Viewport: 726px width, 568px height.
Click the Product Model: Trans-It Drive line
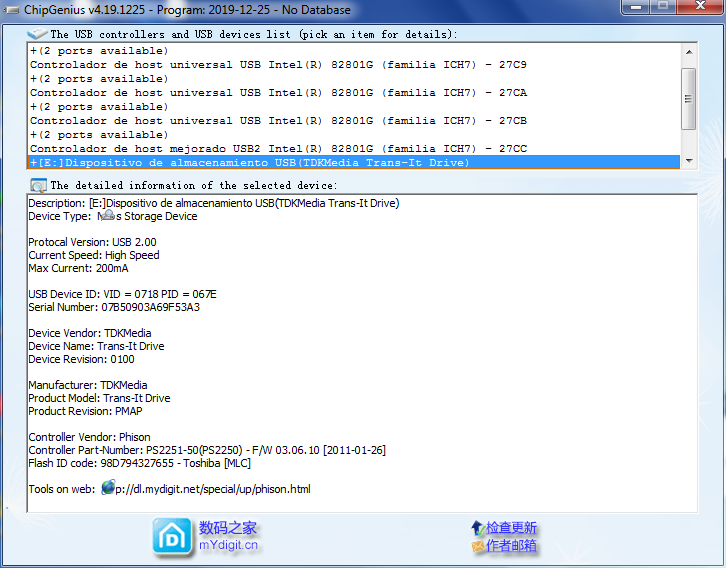99,398
